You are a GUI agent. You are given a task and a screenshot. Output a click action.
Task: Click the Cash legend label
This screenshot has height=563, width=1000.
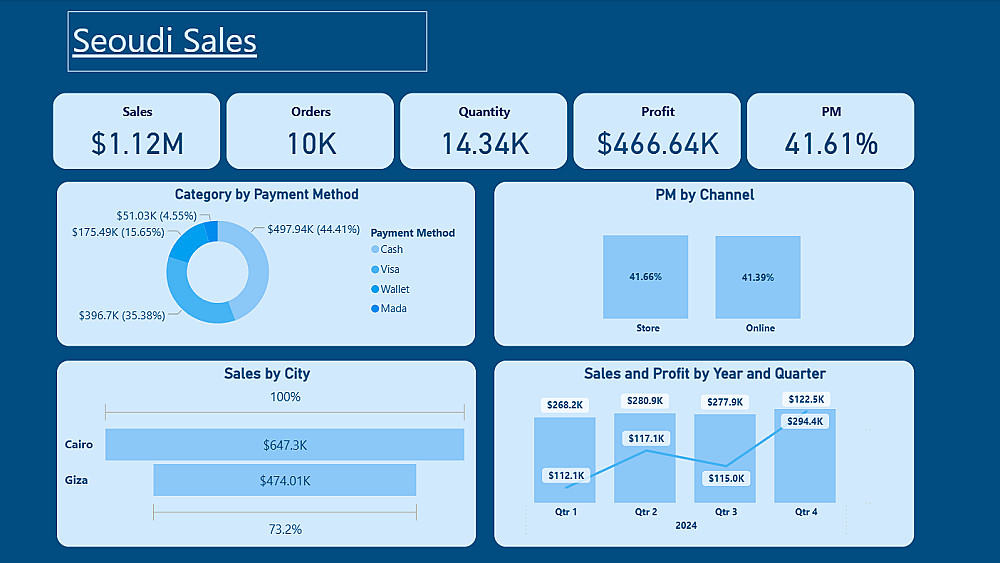(392, 249)
